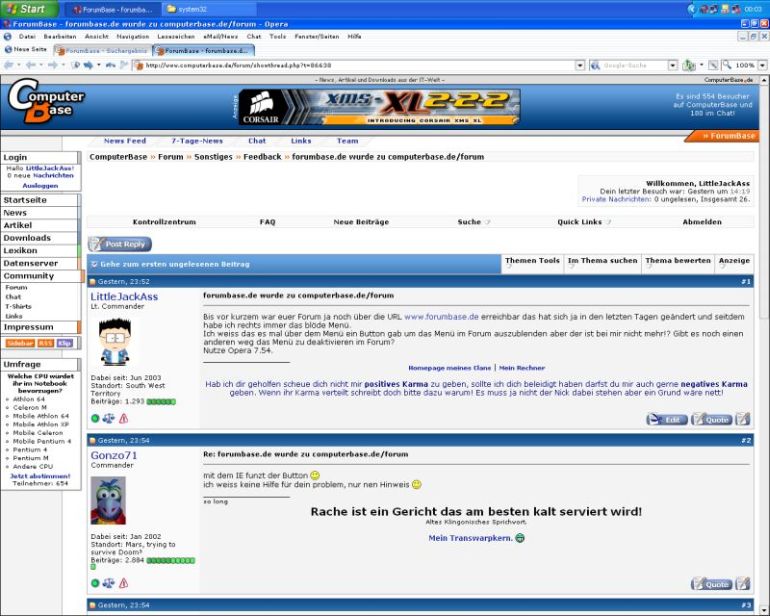Screen dimensions: 770x616
Task: Click Neue Beiträge link
Action: 361,222
